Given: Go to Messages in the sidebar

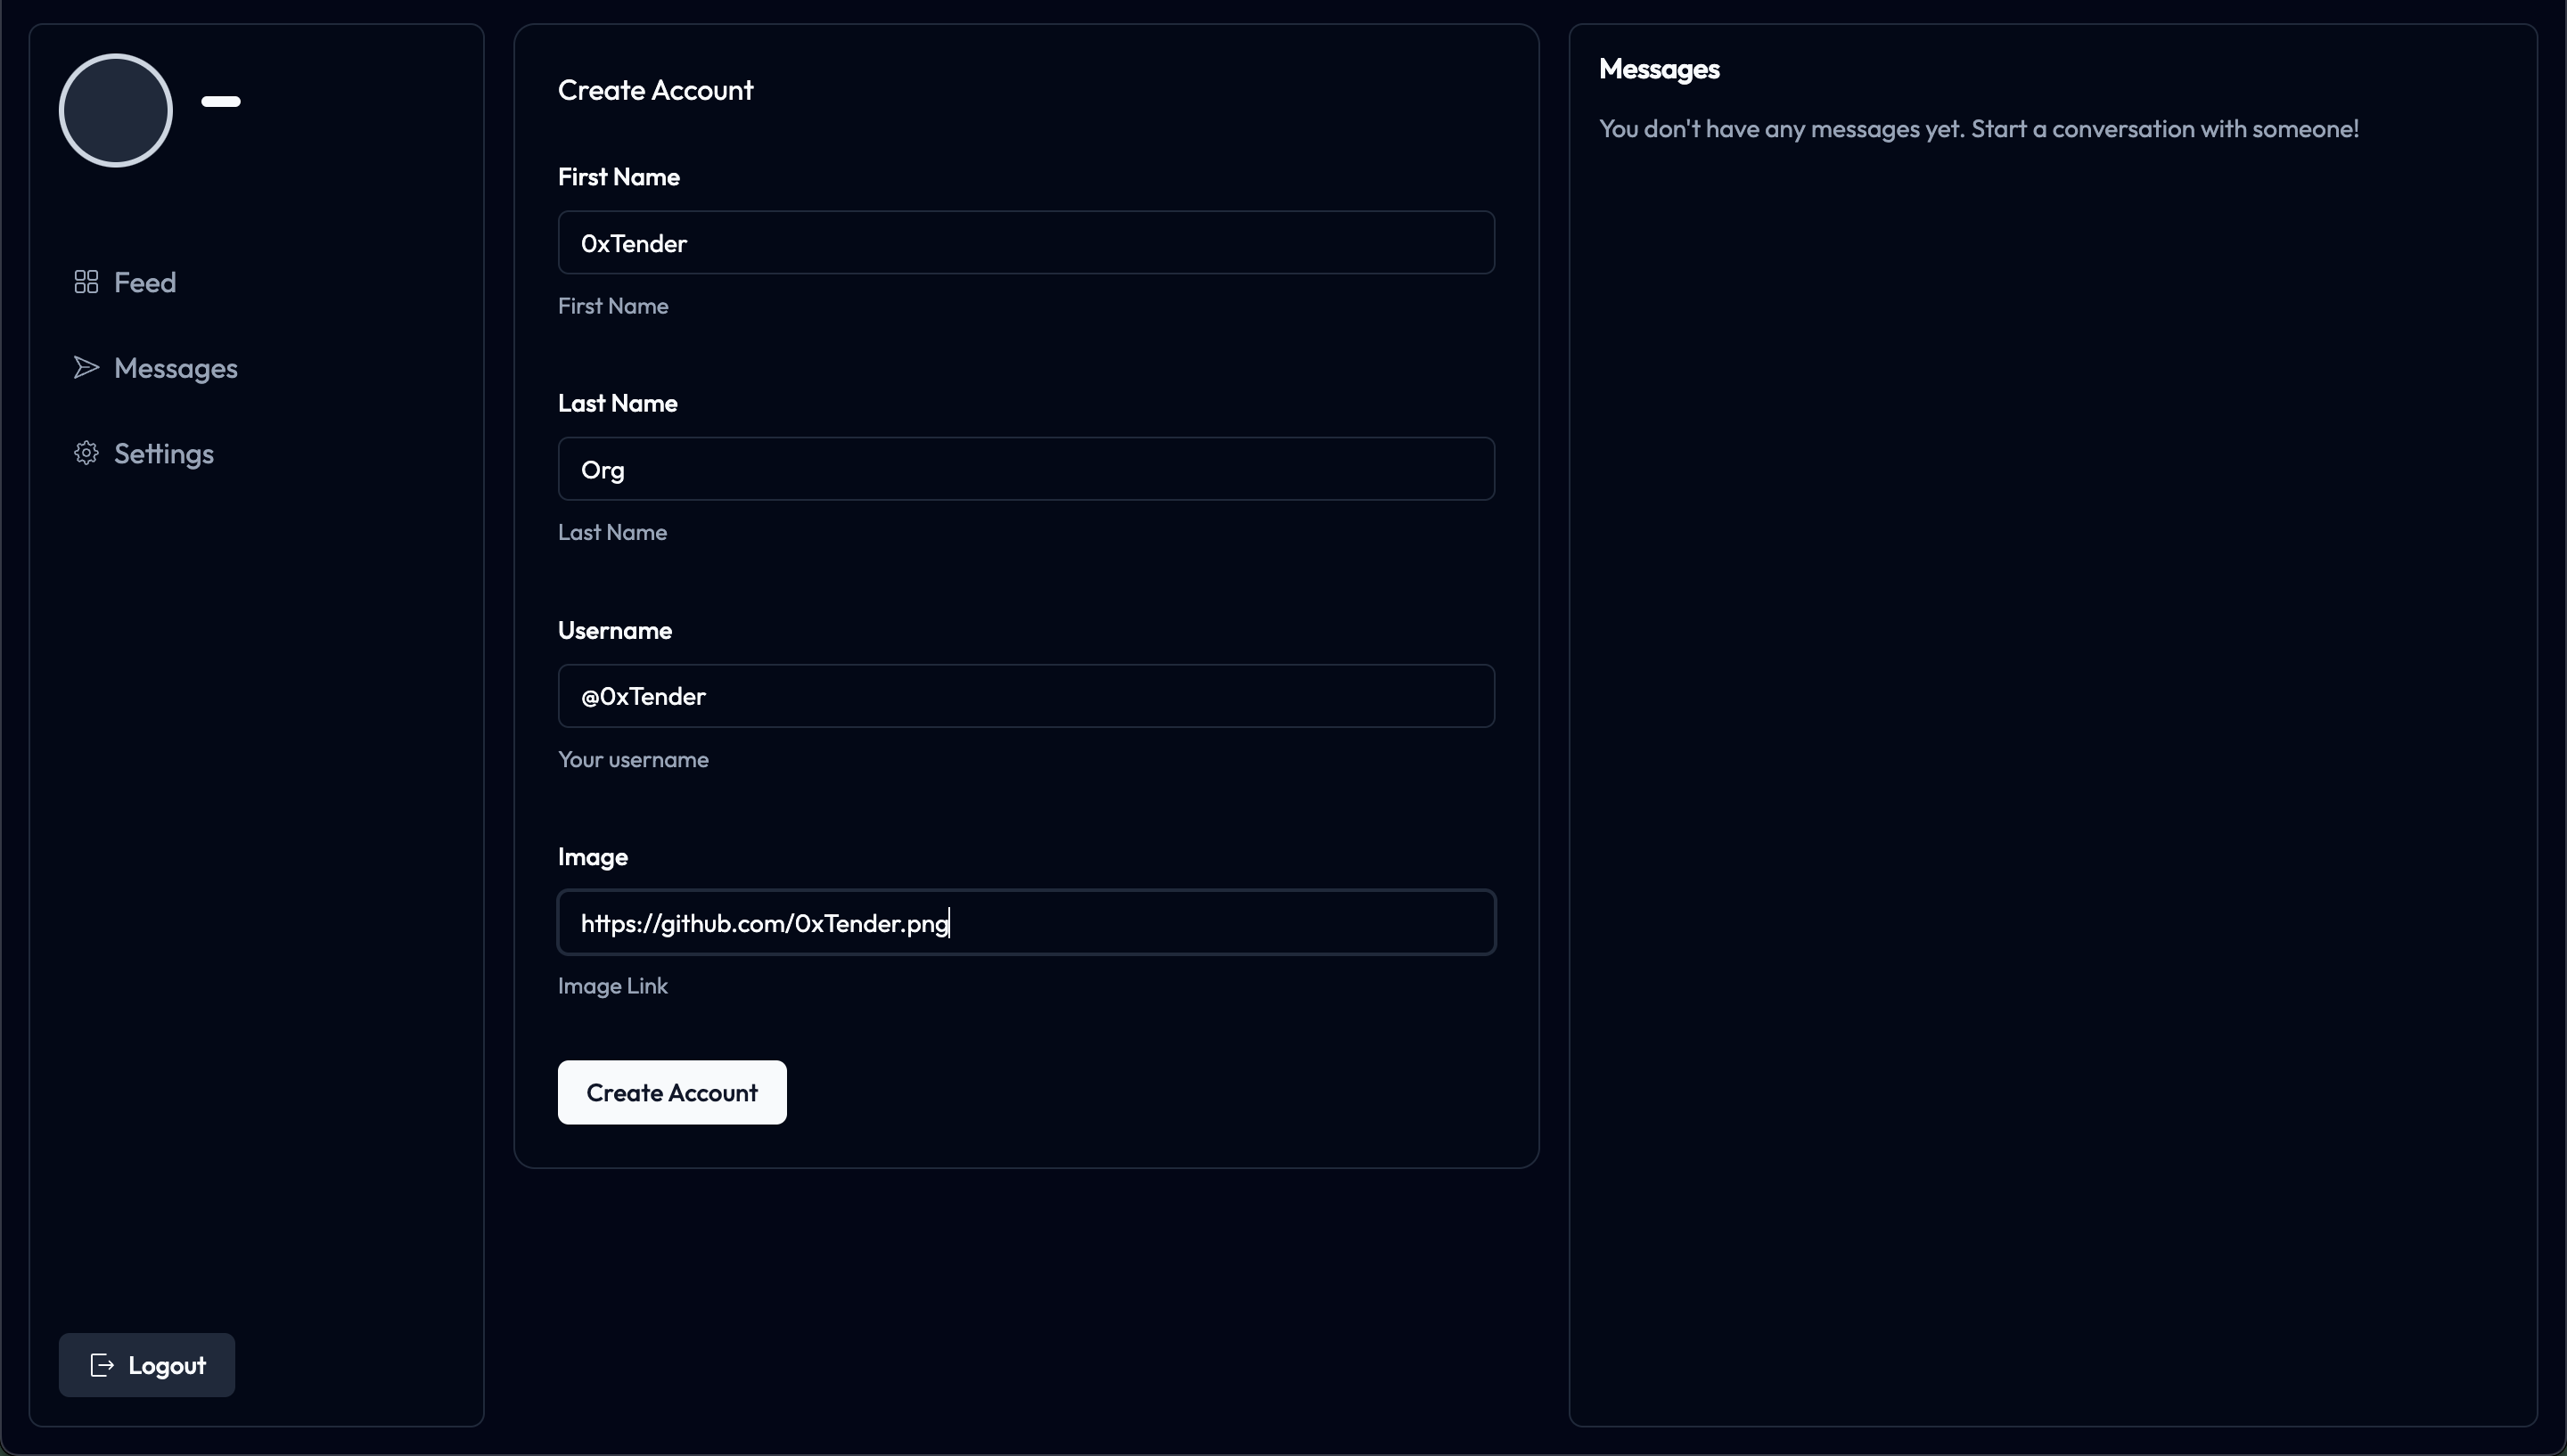Looking at the screenshot, I should [x=176, y=368].
